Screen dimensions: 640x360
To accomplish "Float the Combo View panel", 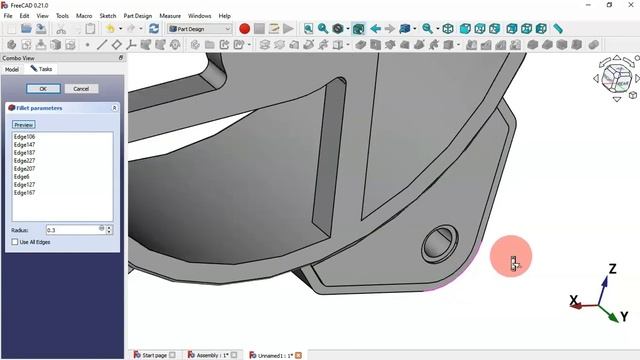I will [x=121, y=58].
